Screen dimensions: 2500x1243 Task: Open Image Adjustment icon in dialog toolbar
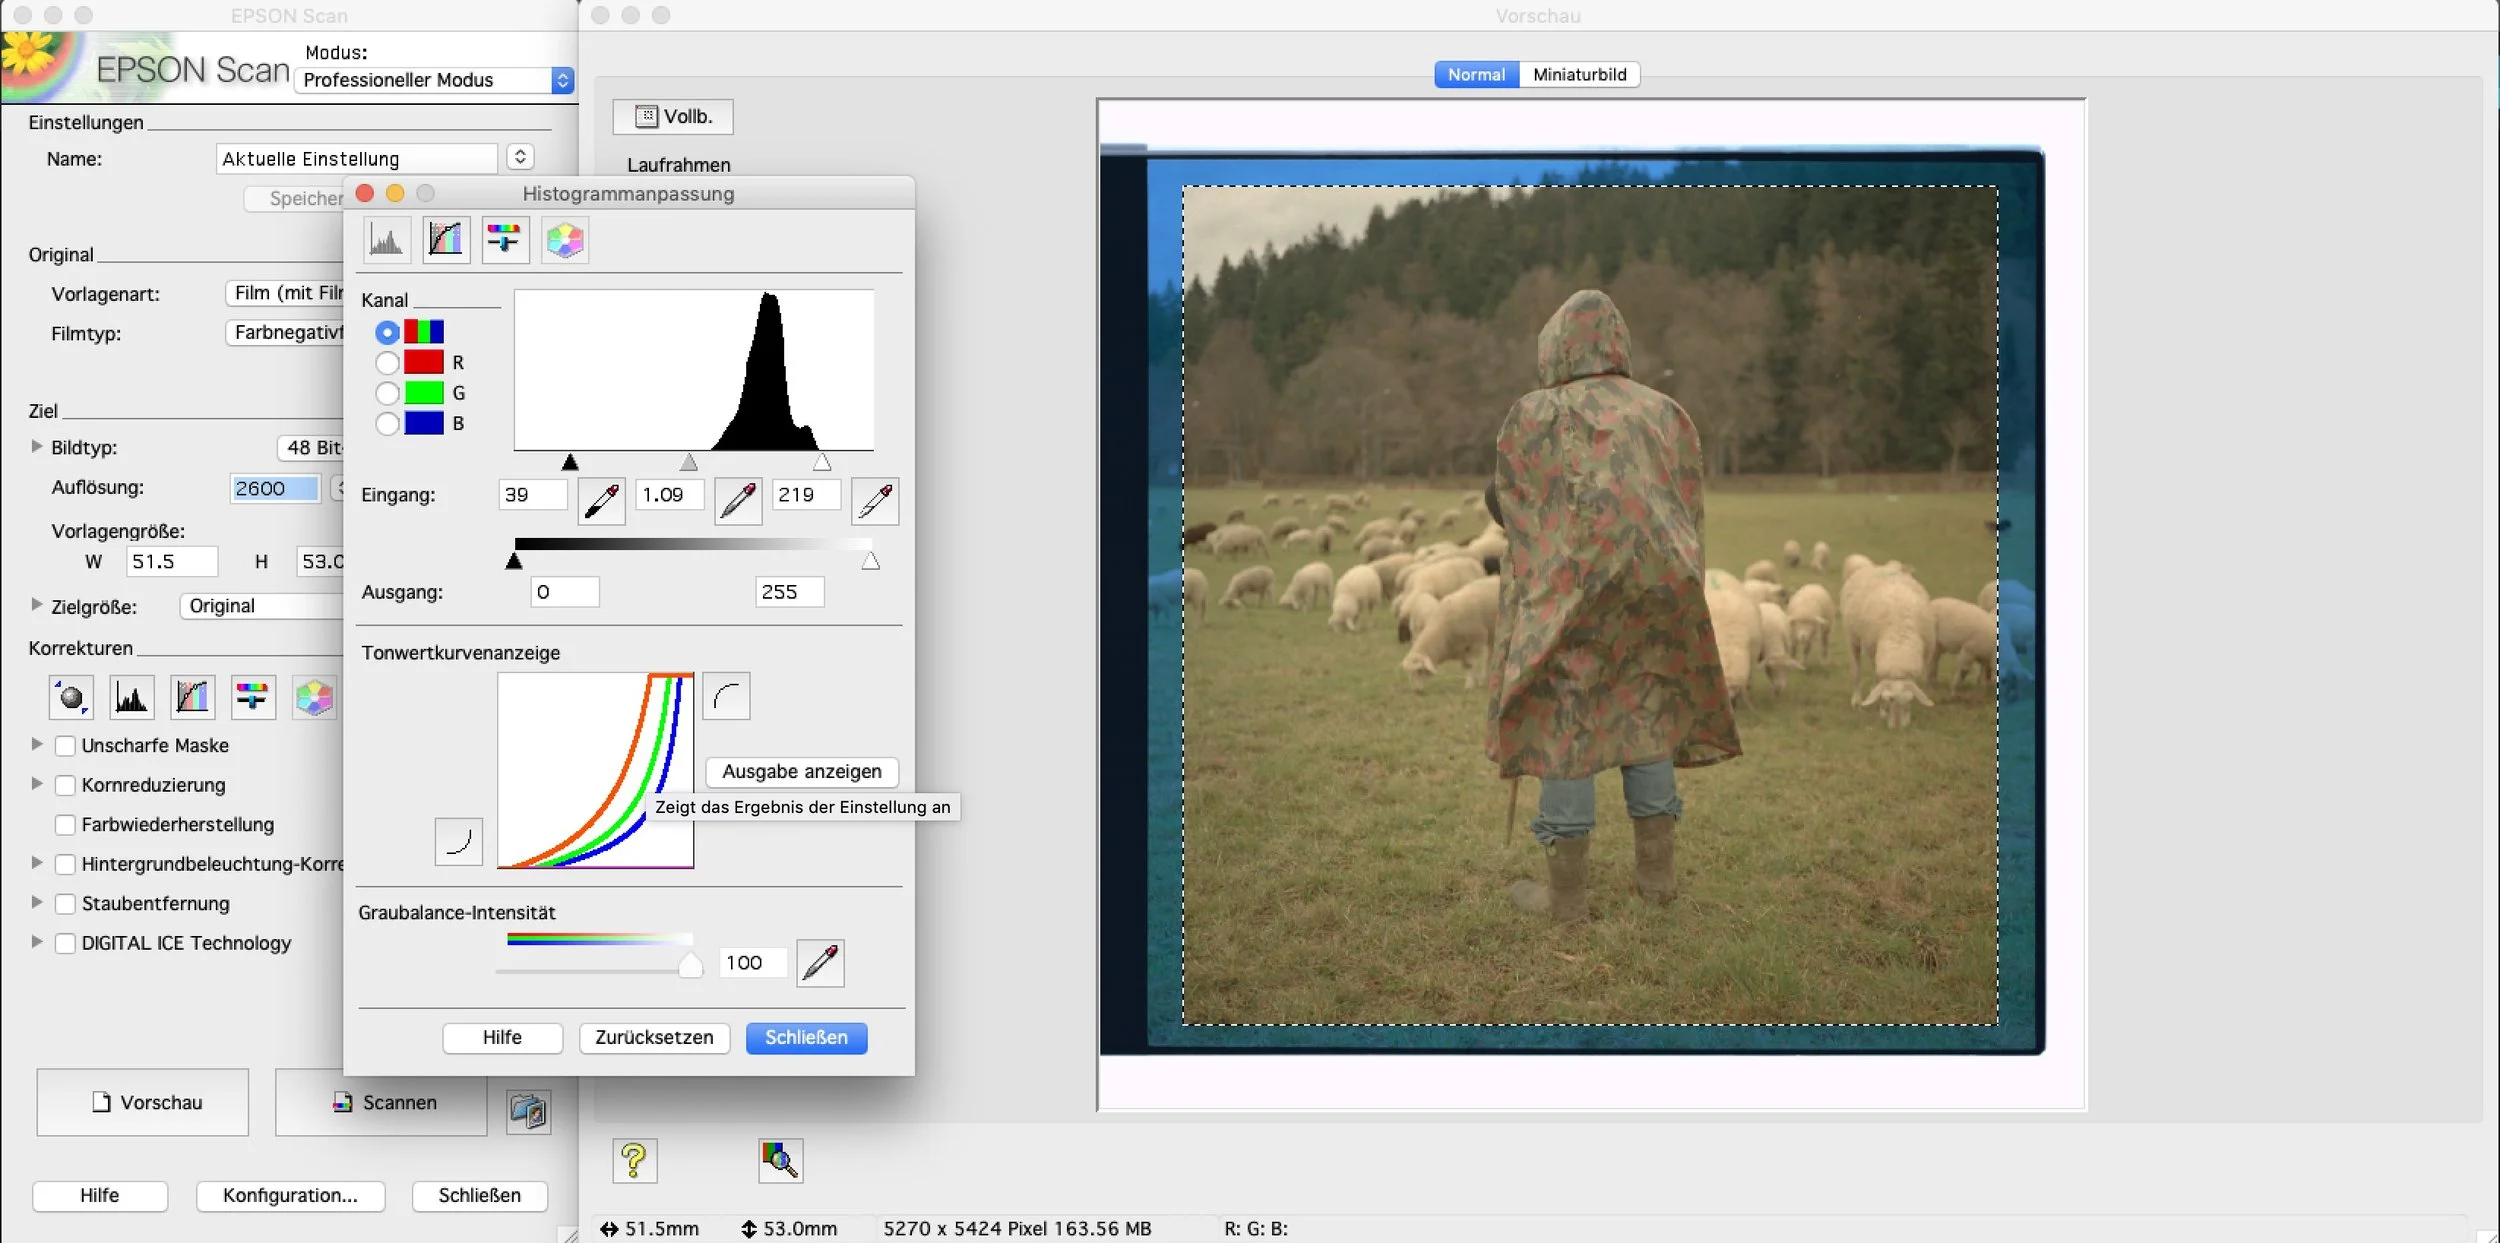pyautogui.click(x=504, y=240)
